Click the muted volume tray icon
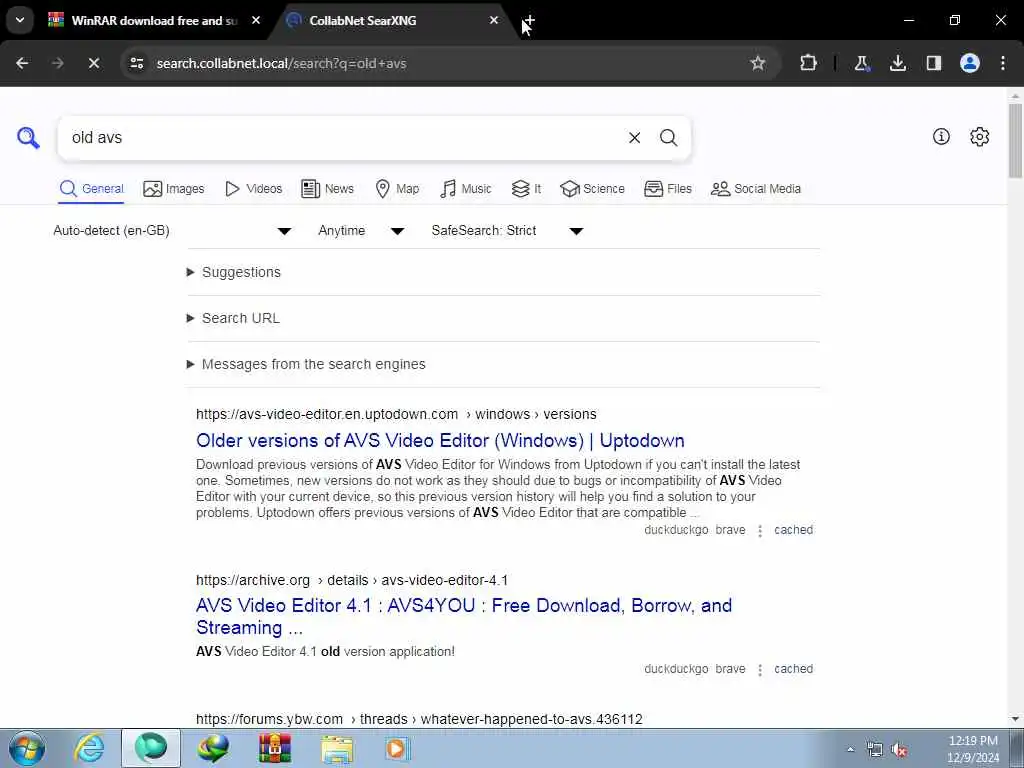 (x=900, y=750)
